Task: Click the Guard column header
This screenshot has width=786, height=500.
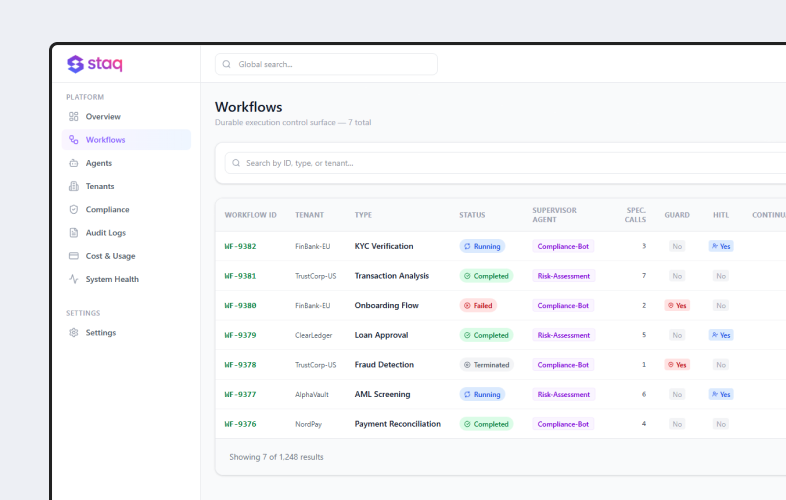Action: click(x=677, y=215)
